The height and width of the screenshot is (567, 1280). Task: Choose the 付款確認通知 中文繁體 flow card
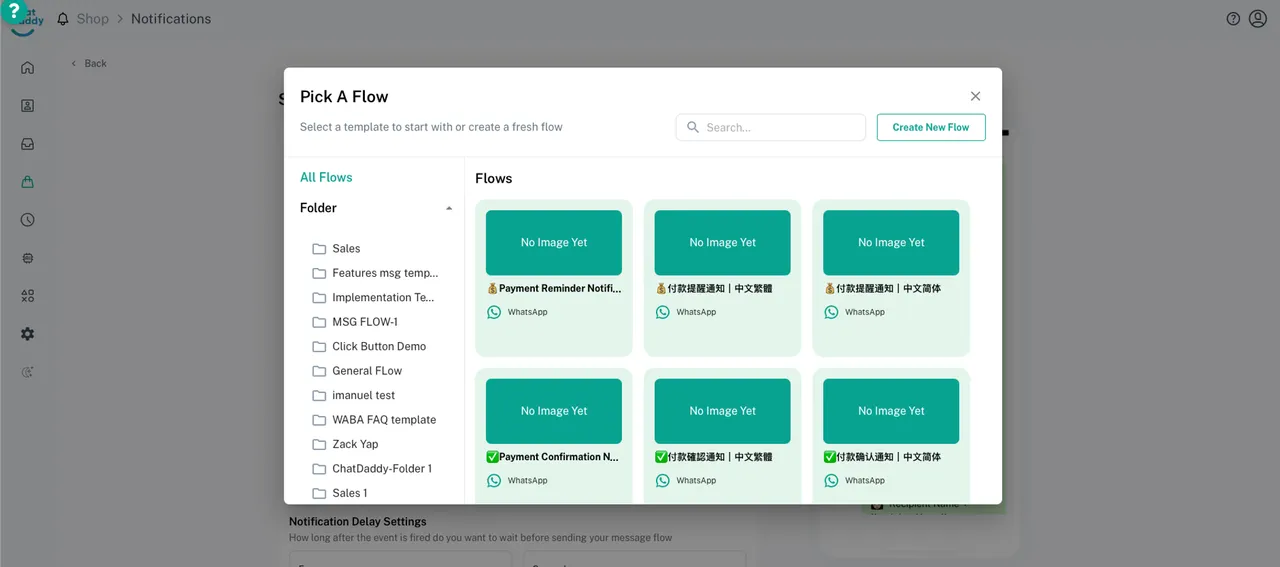tap(722, 430)
